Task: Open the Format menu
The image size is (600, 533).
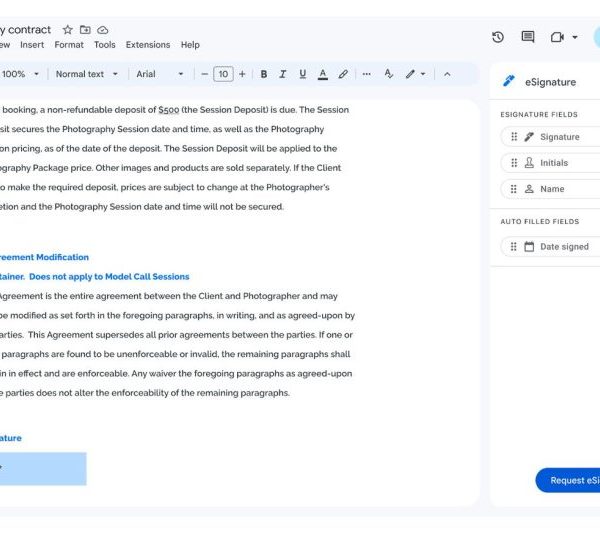Action: point(69,45)
